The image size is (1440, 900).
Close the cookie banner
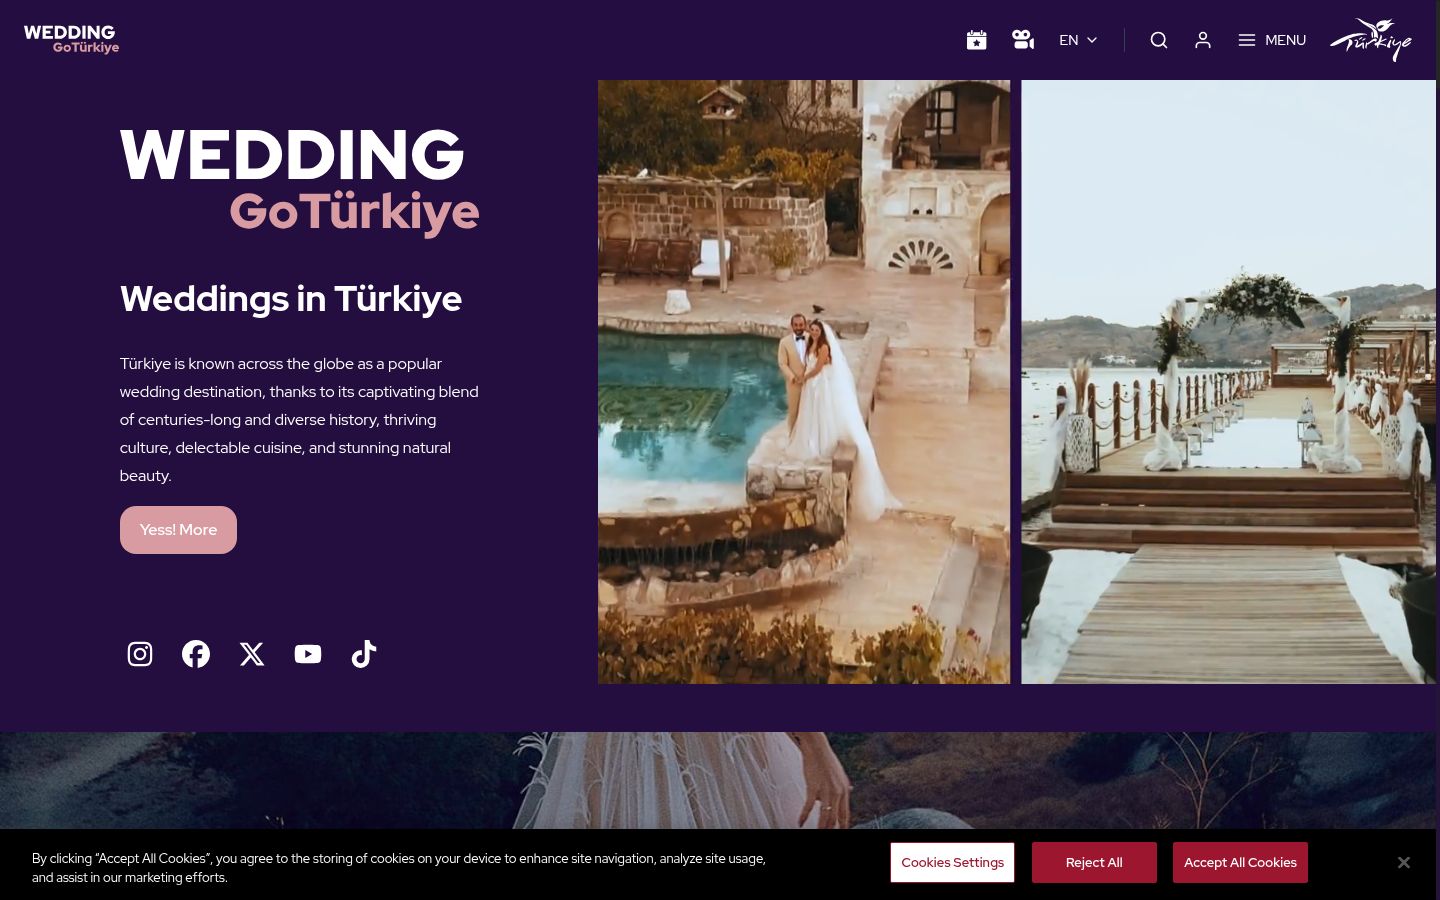(x=1404, y=863)
